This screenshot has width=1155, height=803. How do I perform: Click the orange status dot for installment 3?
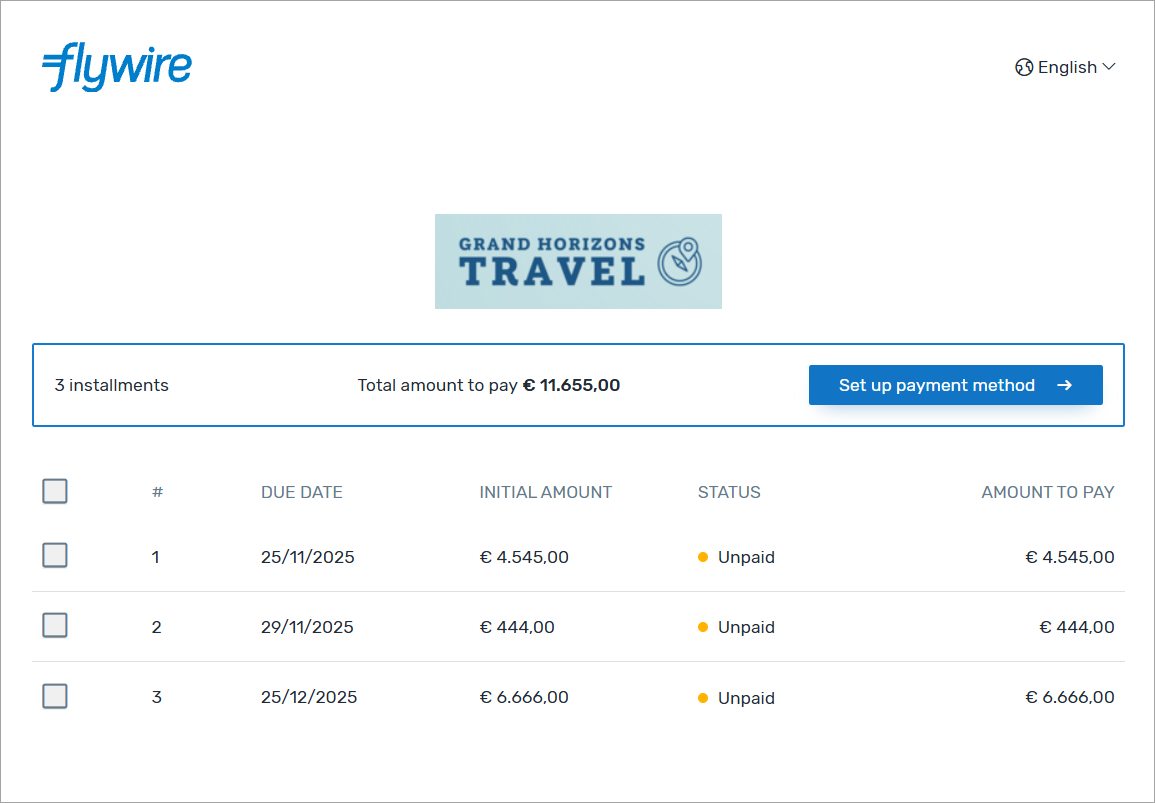(703, 698)
